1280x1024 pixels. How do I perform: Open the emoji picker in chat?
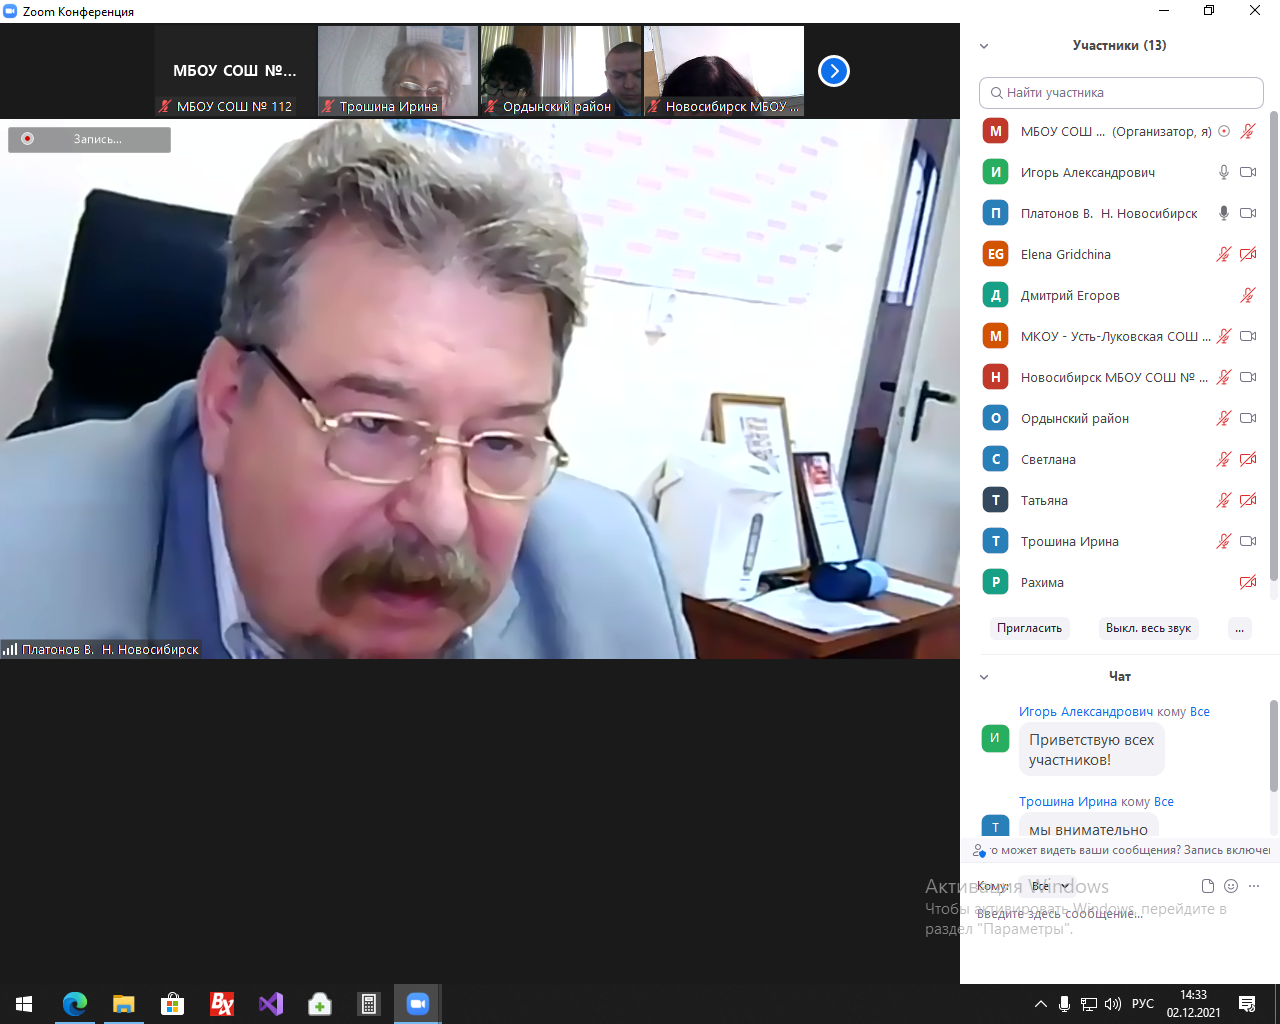(1231, 886)
